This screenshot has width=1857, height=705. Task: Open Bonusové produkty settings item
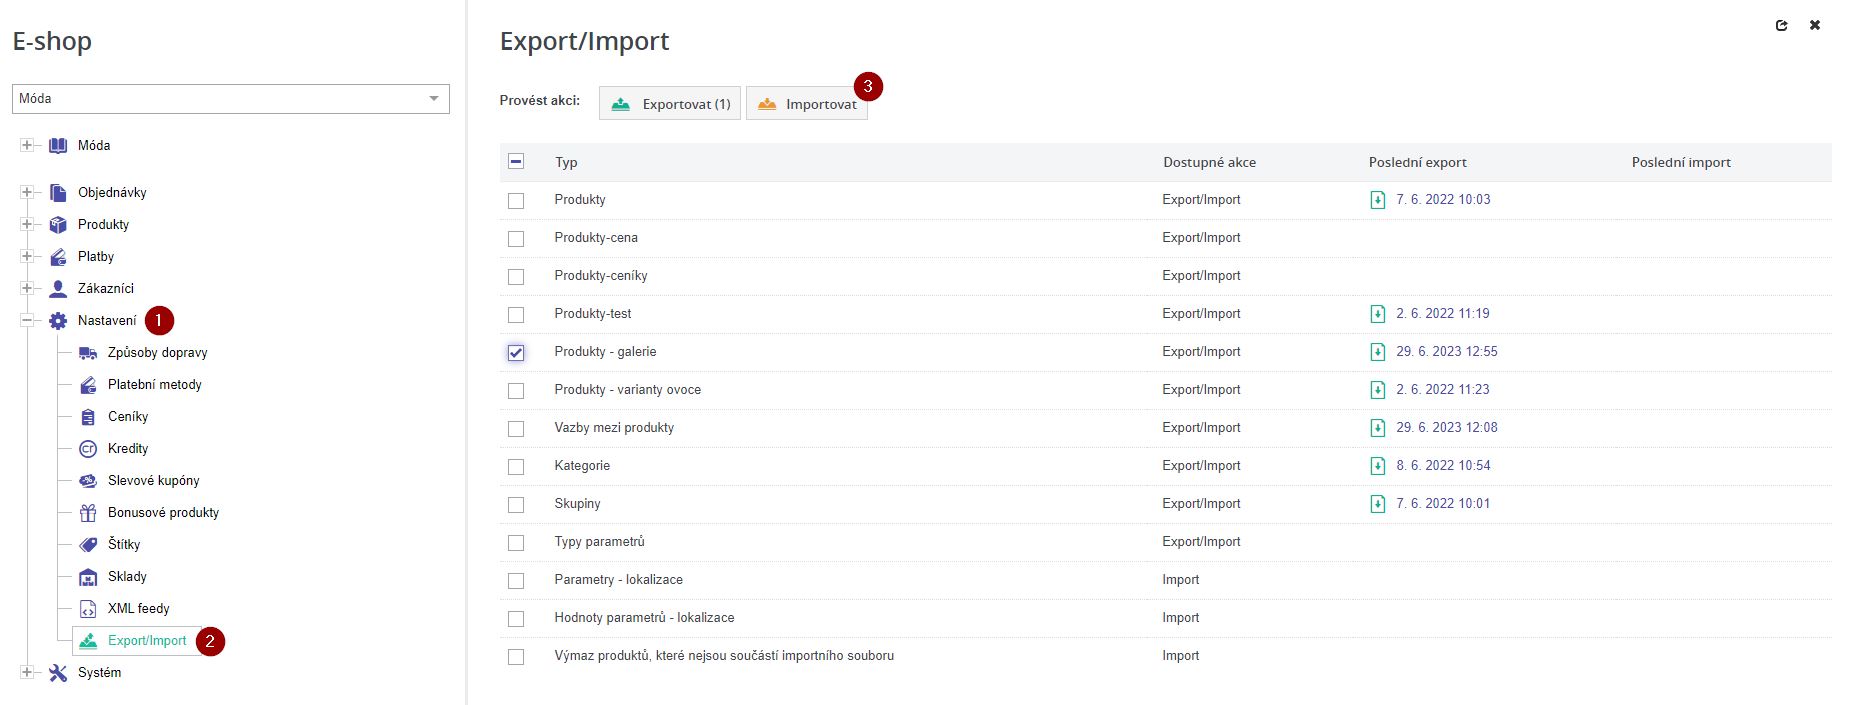tap(164, 513)
